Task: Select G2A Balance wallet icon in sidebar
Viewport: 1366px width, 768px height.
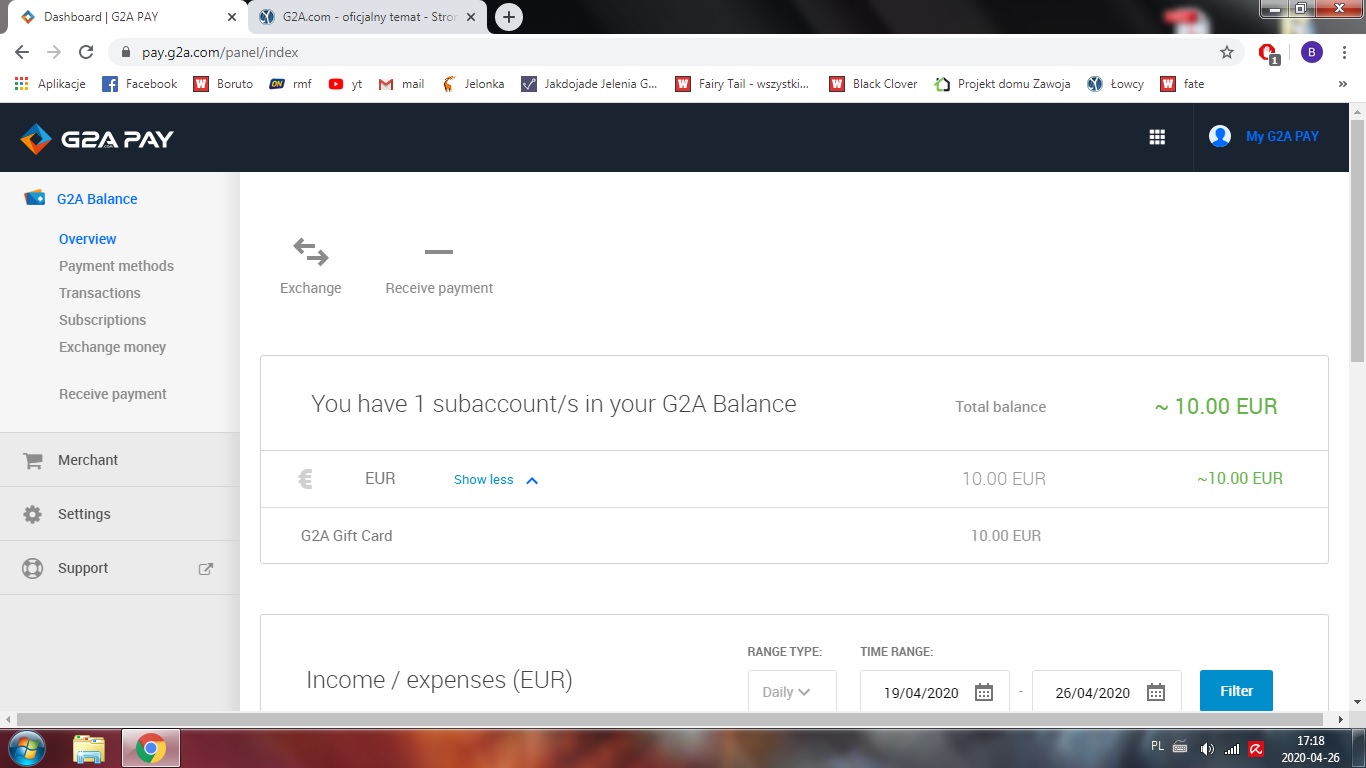Action: click(35, 198)
